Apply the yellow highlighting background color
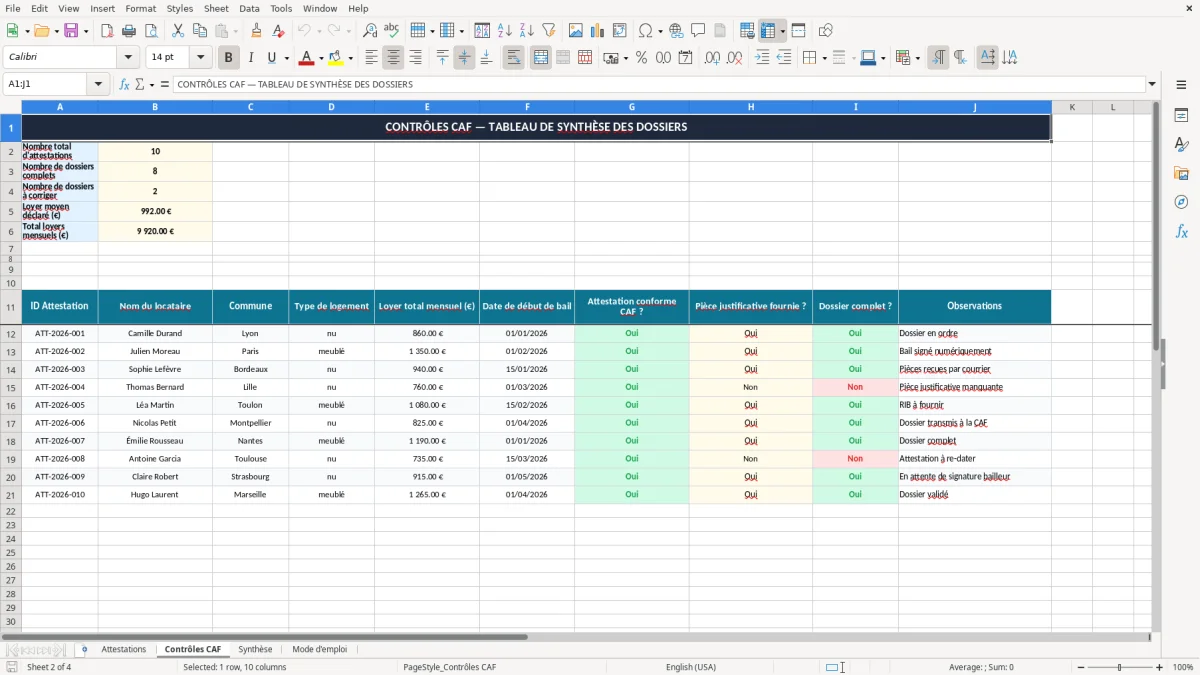Image resolution: width=1200 pixels, height=675 pixels. 335,58
